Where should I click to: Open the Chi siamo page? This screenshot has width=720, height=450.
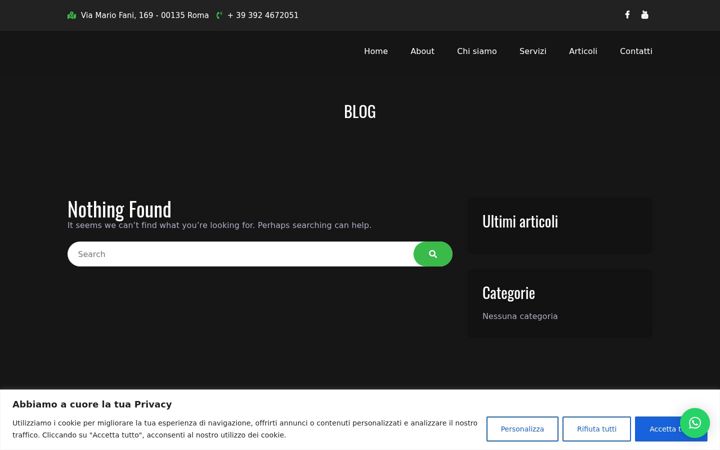click(477, 51)
